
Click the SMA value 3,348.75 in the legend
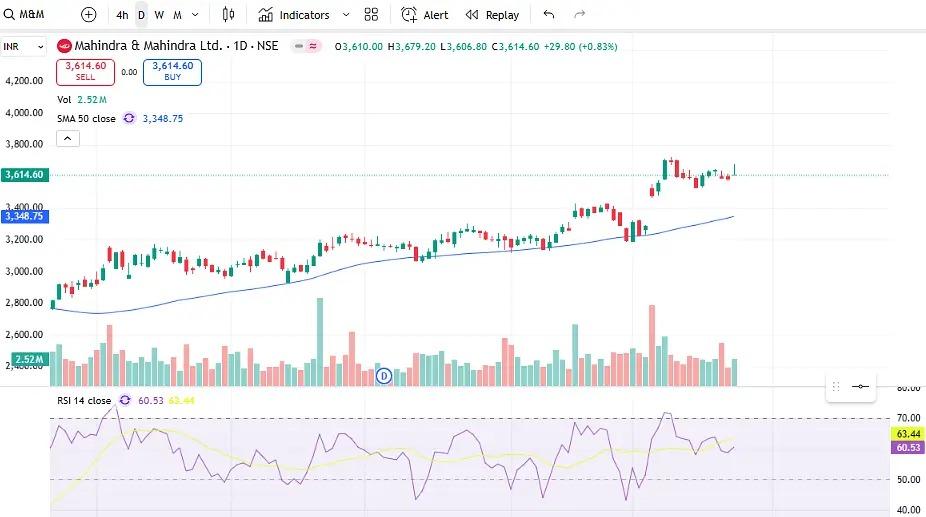pos(163,118)
